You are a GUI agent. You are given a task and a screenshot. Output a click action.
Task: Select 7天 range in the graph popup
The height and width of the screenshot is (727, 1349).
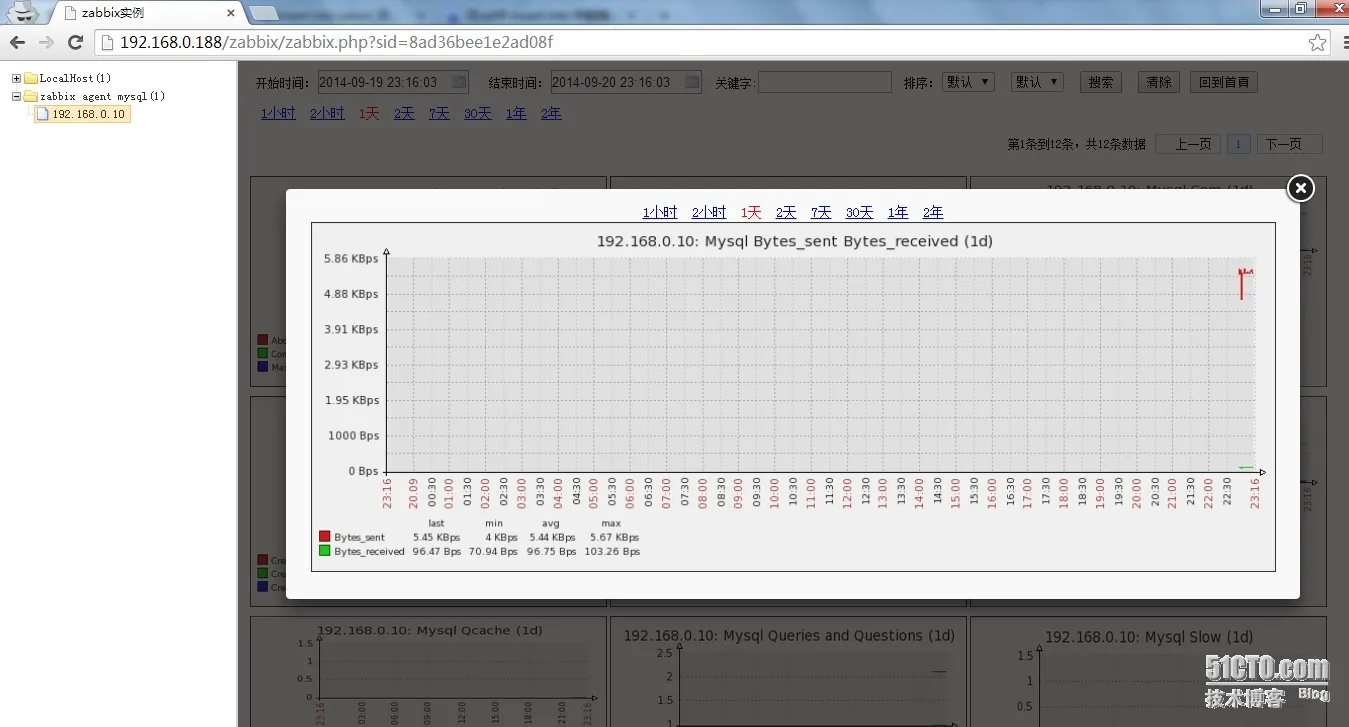point(821,212)
